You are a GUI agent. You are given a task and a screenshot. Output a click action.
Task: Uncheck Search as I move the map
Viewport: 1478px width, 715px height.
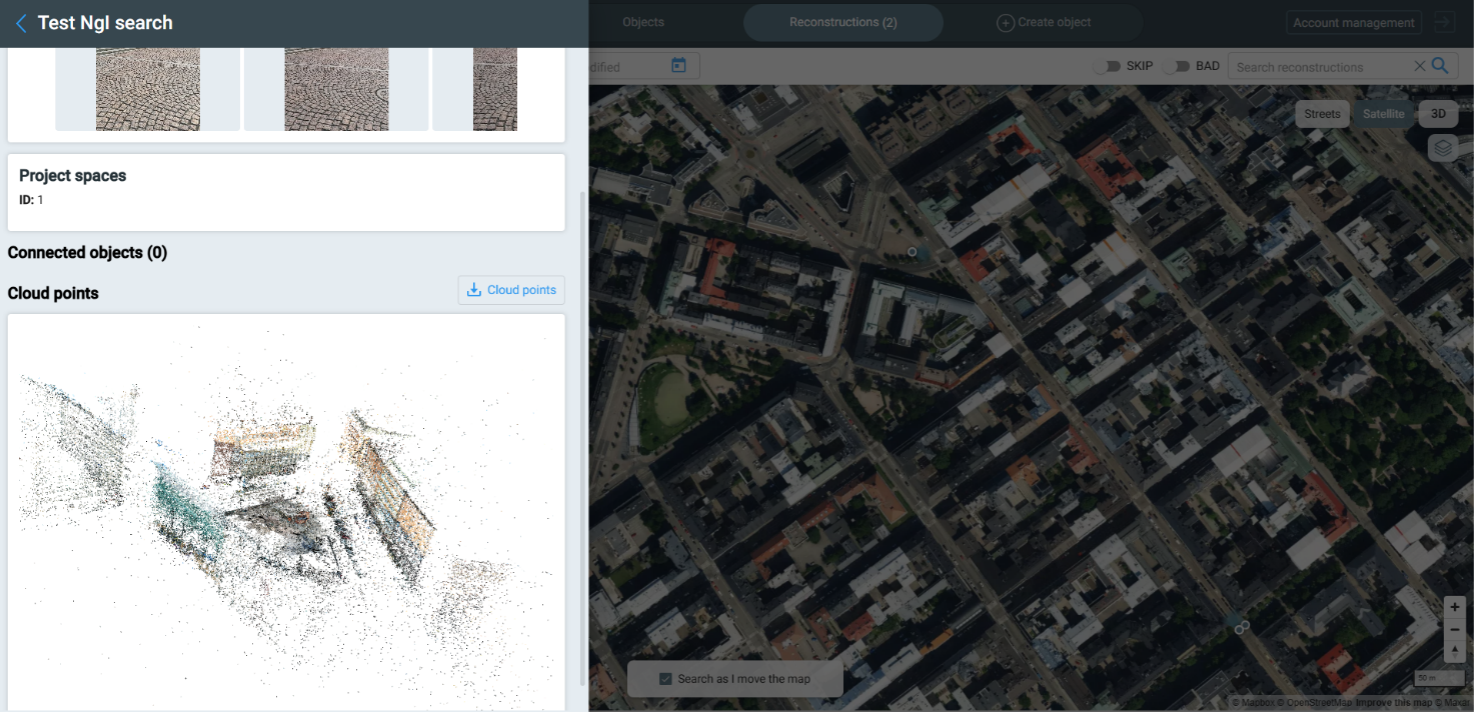click(x=665, y=679)
